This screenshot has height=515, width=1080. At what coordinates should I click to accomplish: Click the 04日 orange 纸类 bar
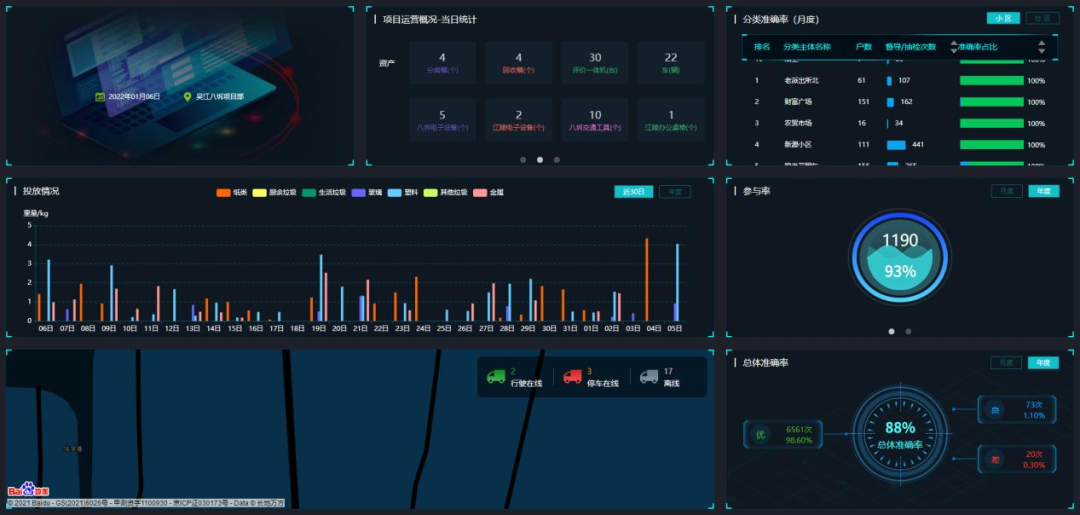point(647,280)
